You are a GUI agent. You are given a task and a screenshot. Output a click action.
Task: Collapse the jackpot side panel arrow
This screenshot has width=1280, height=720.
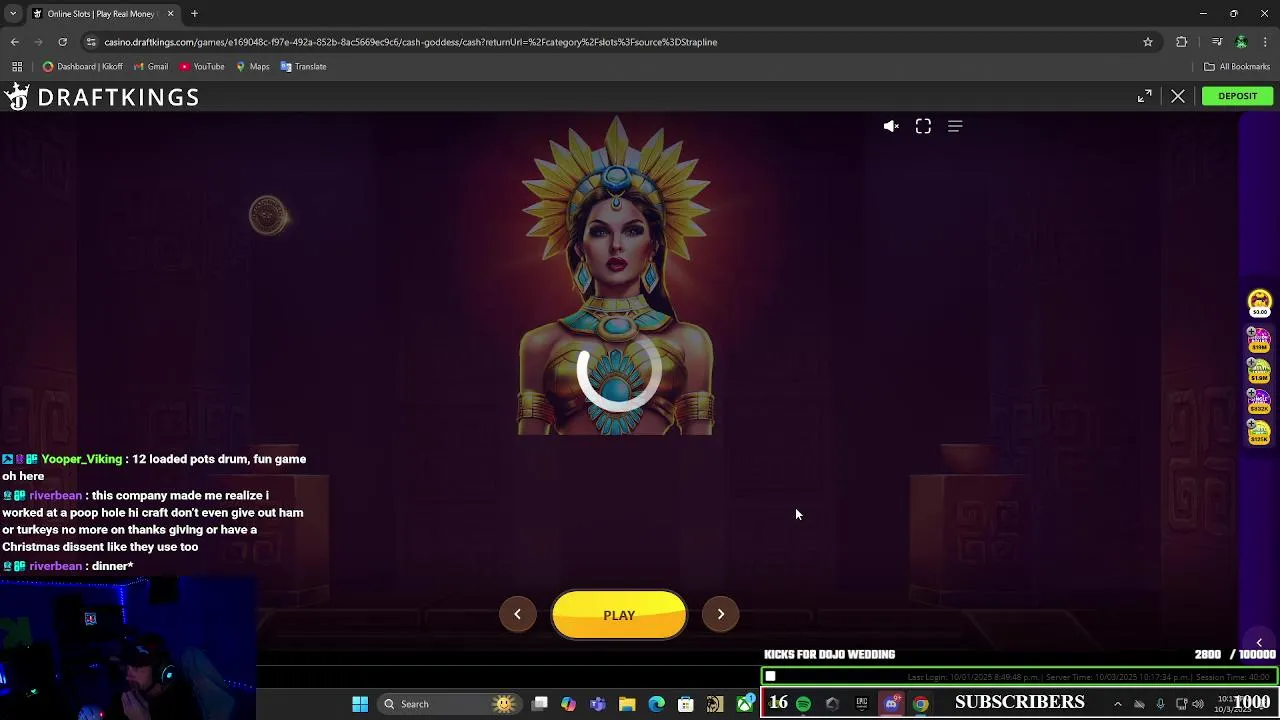1259,643
